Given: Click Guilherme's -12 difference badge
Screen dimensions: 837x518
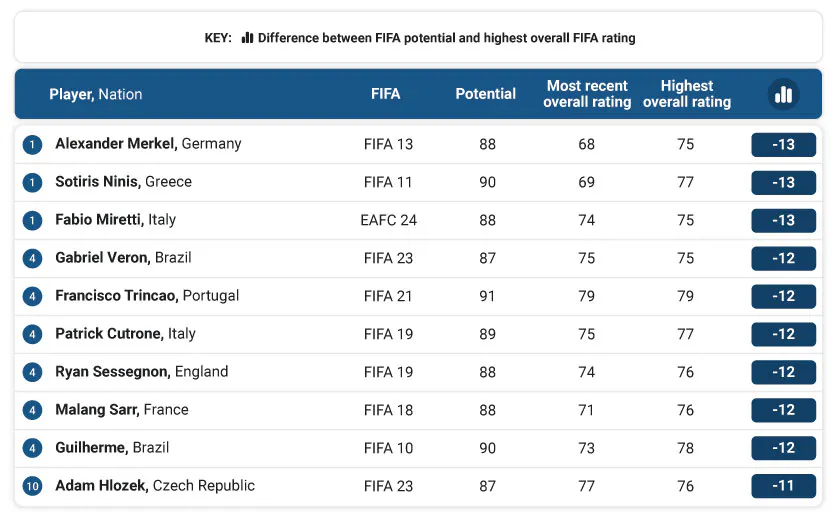Looking at the screenshot, I should pos(783,449).
